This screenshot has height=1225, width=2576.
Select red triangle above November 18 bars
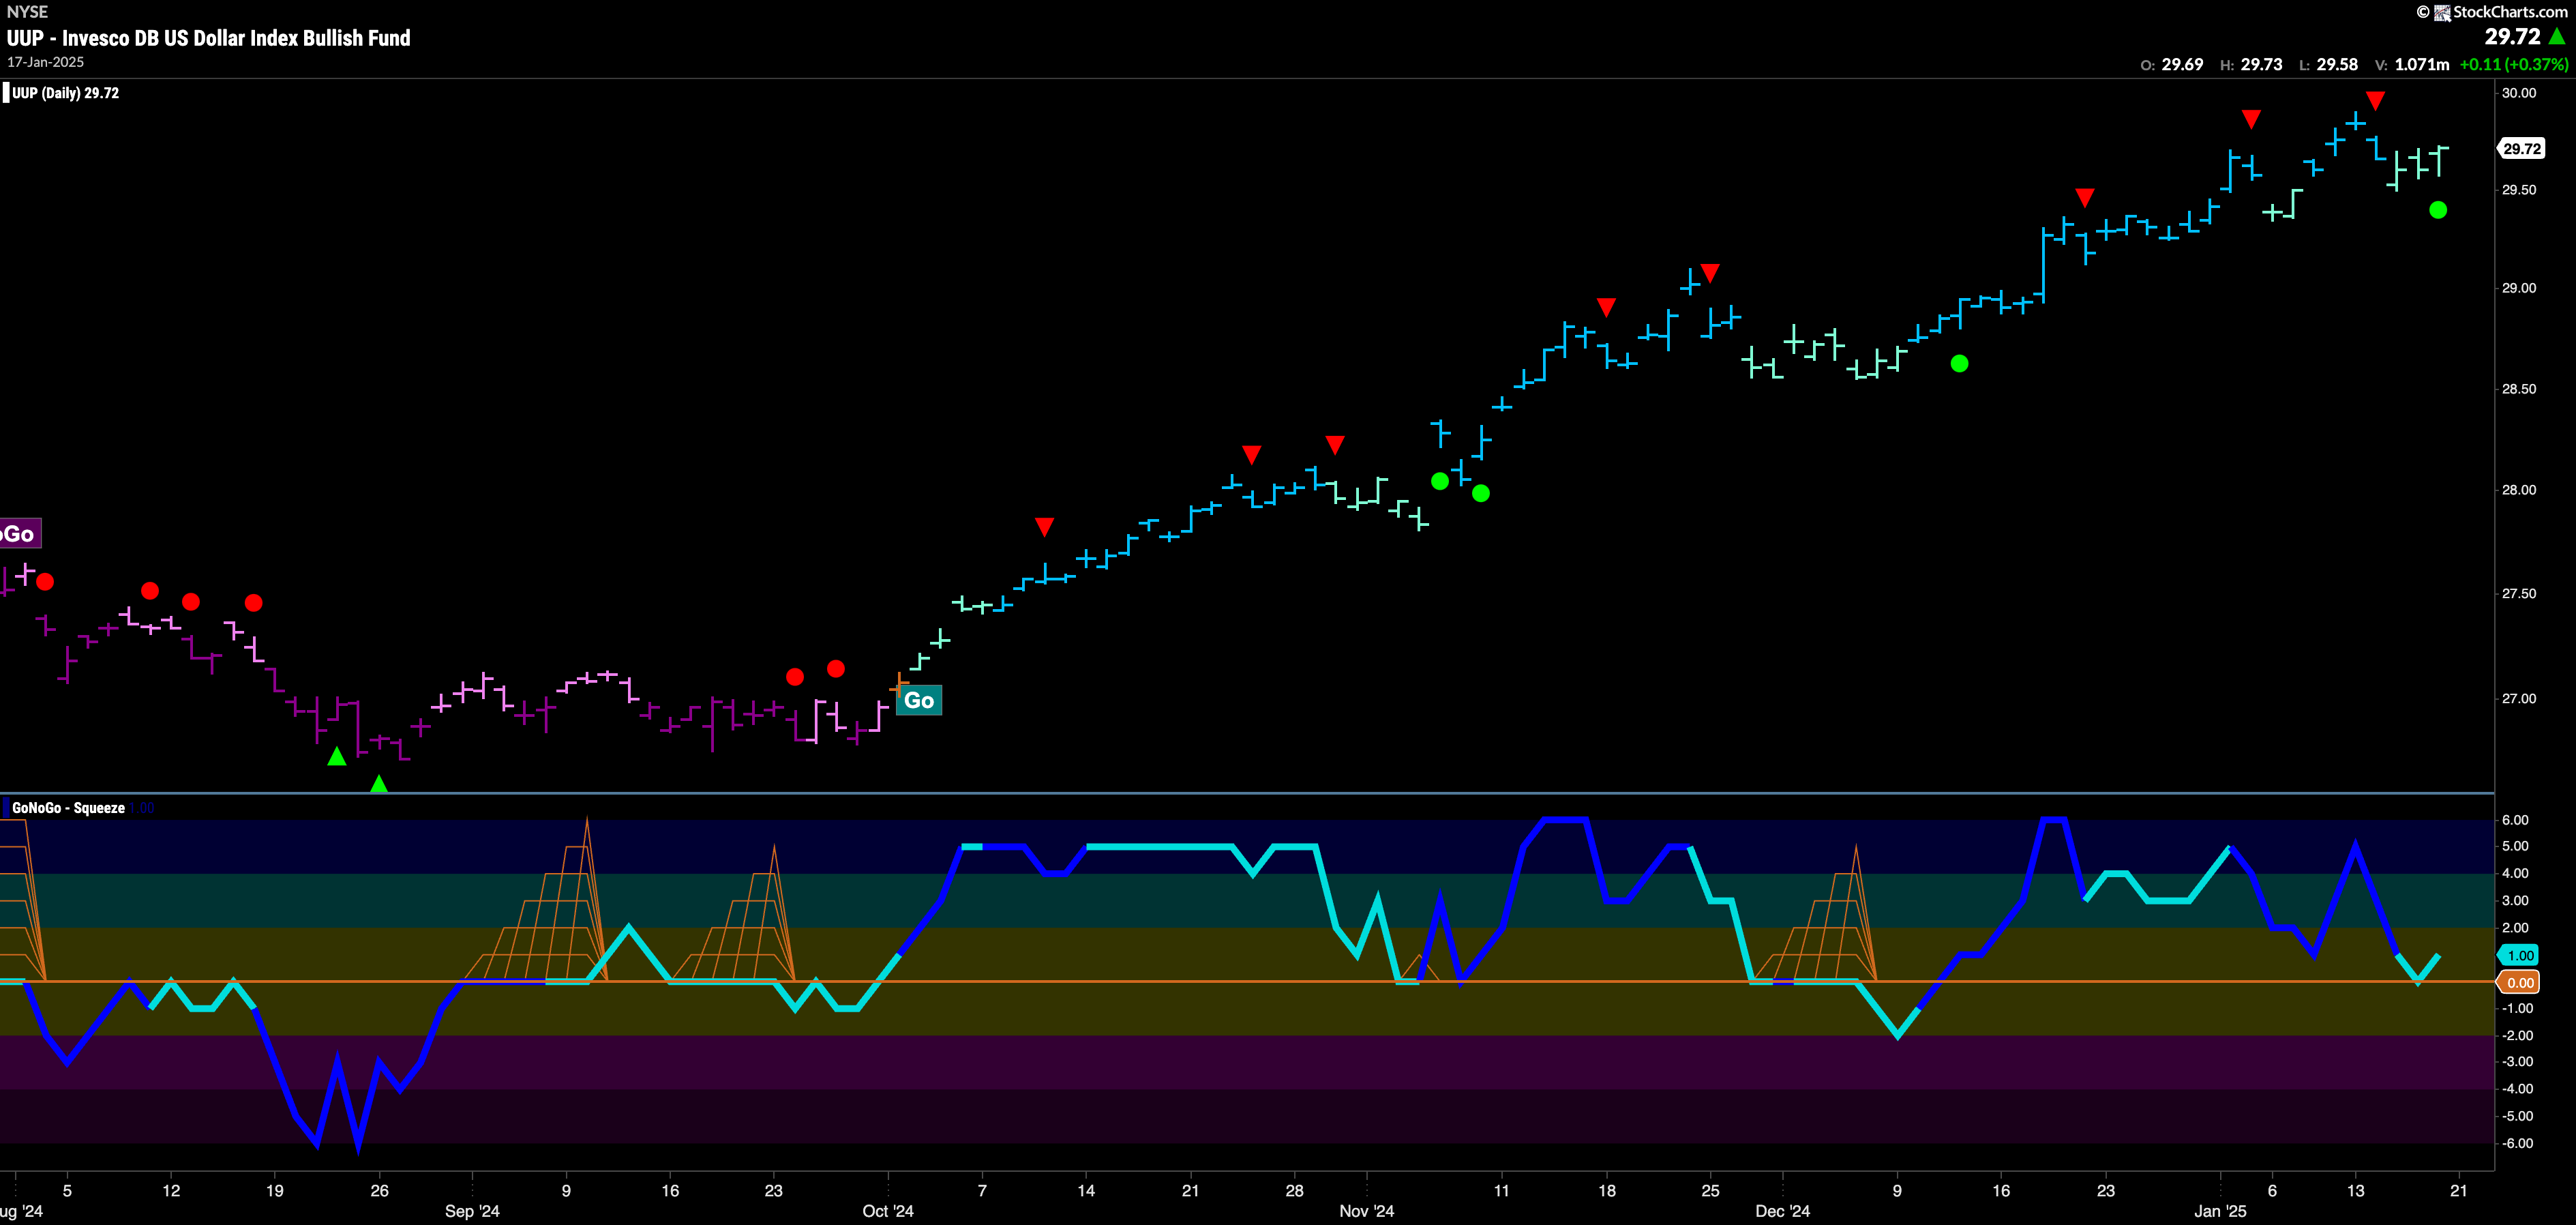1606,307
